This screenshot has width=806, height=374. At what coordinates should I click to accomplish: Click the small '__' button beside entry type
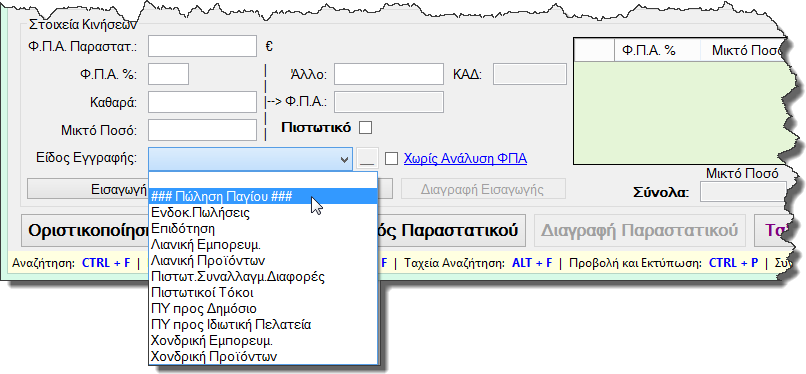[x=367, y=159]
